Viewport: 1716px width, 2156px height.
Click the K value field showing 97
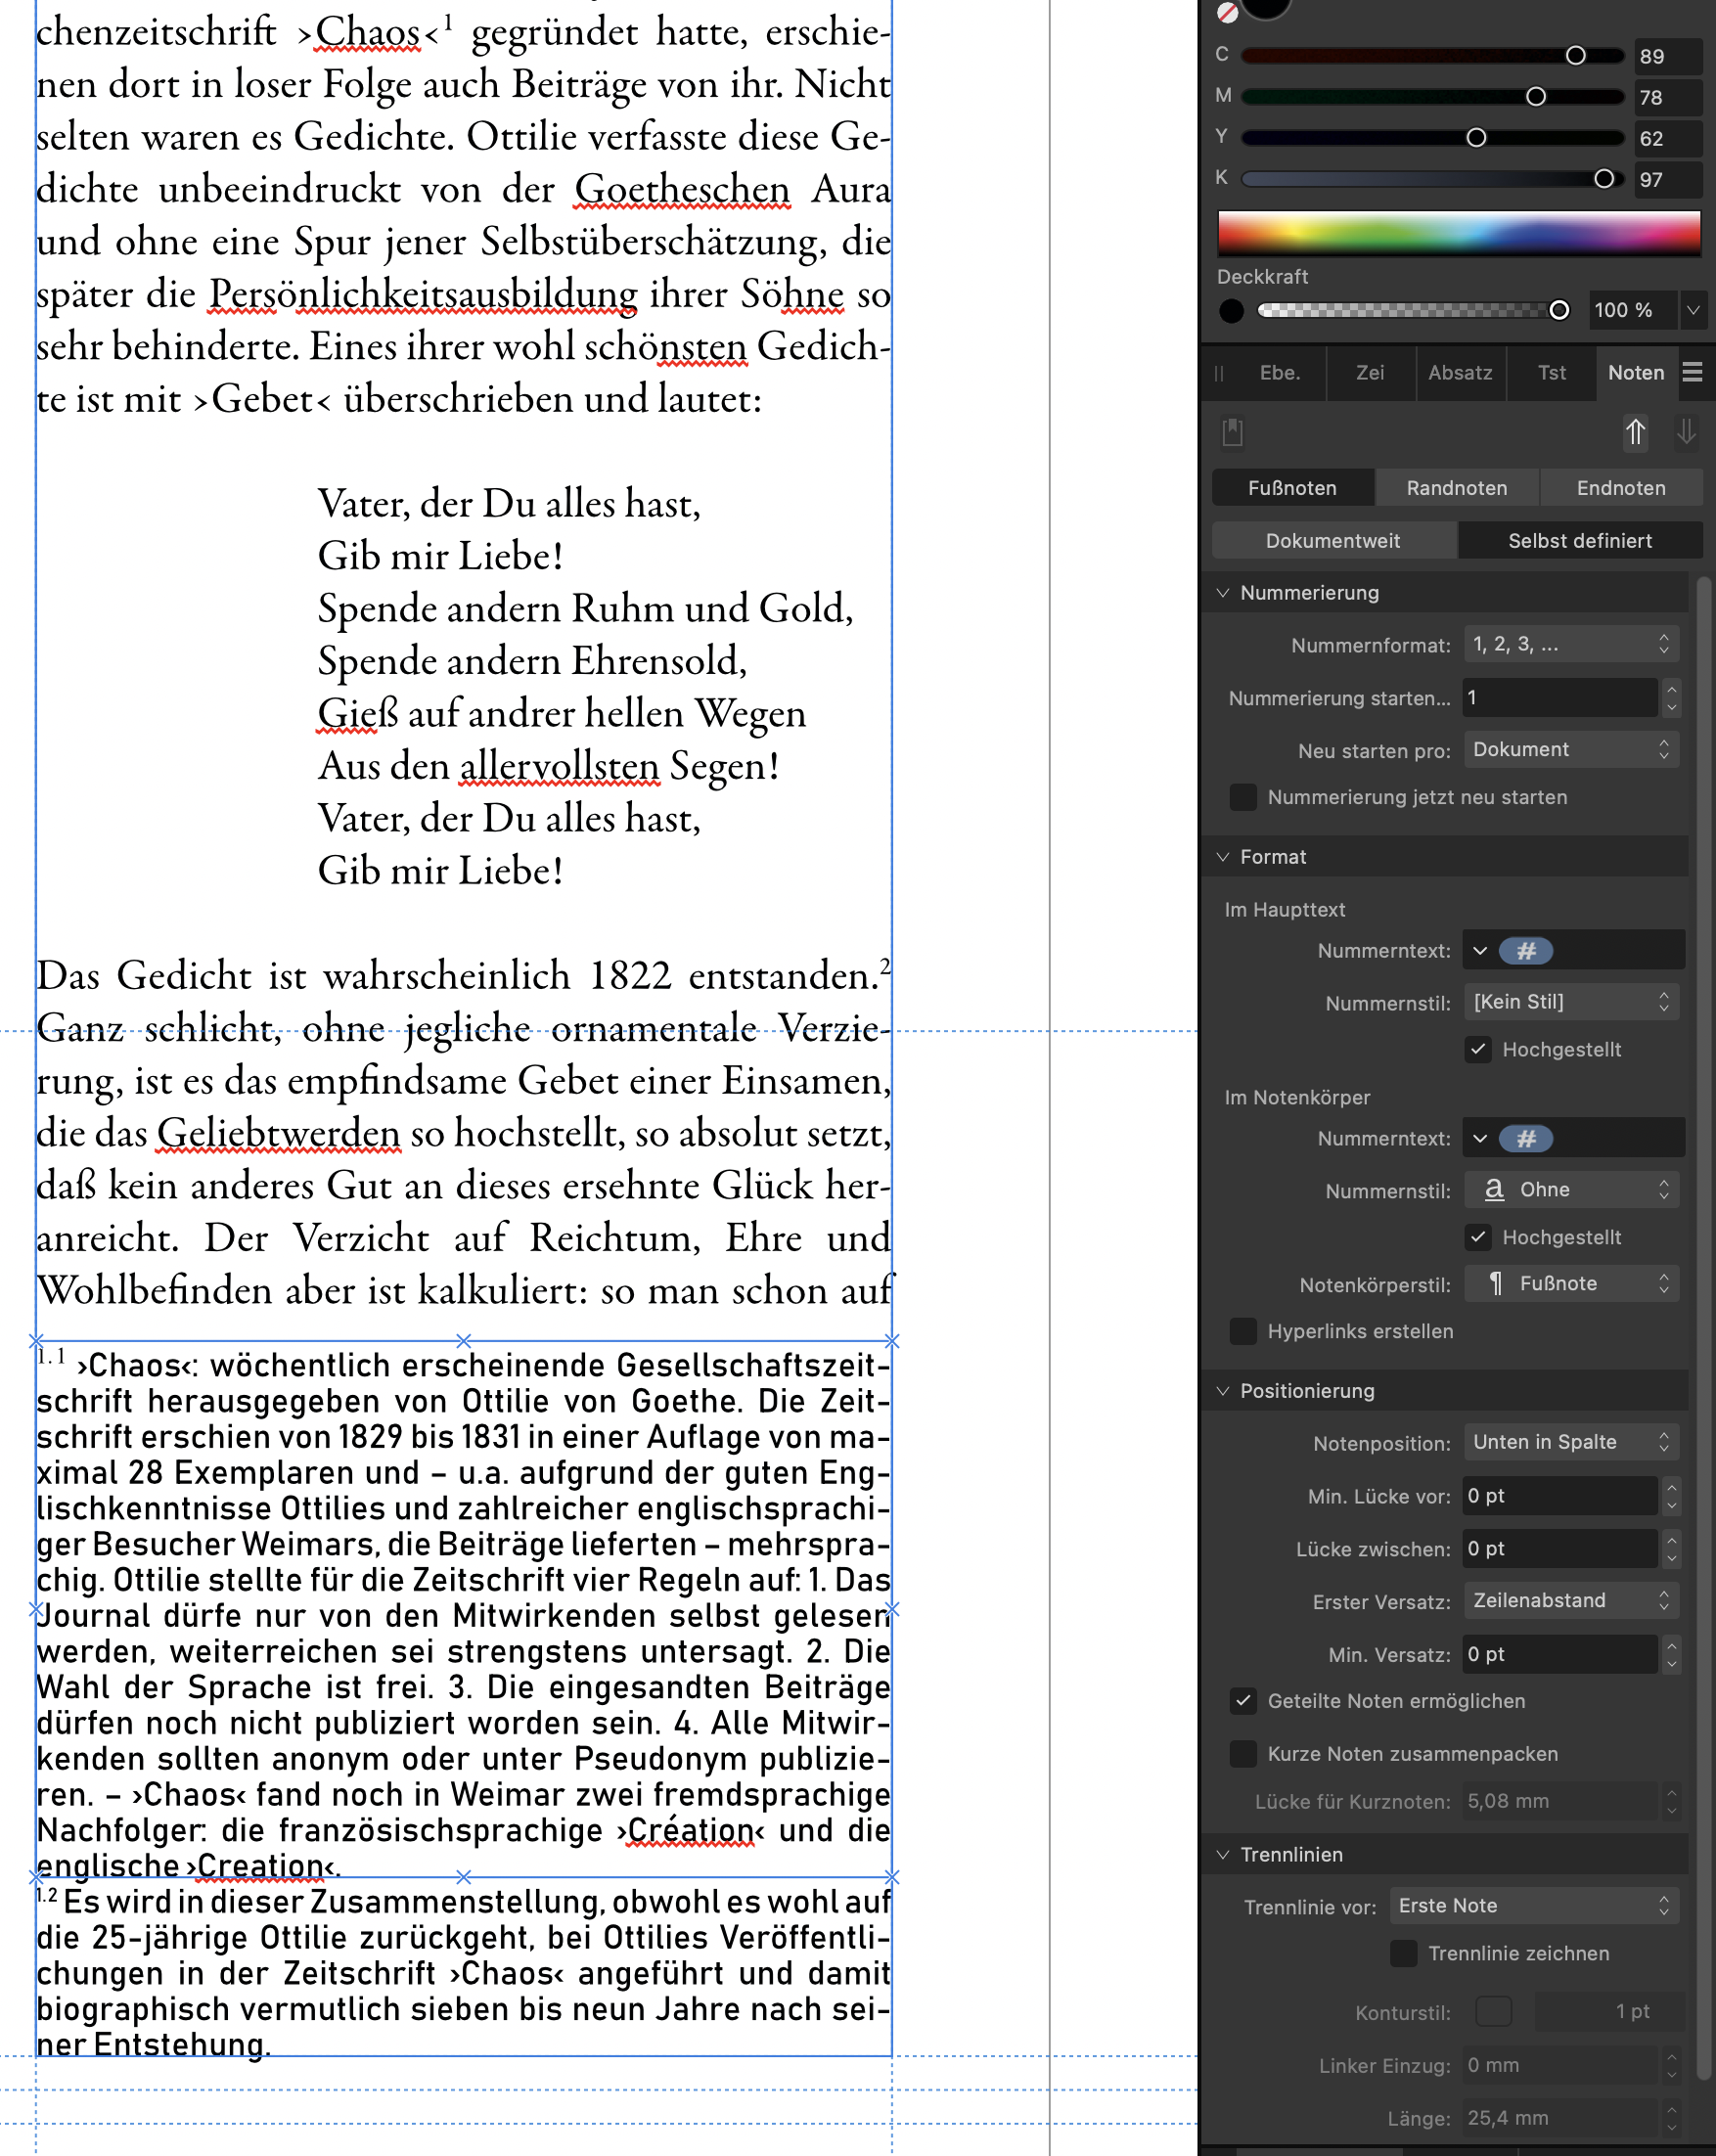[x=1668, y=180]
